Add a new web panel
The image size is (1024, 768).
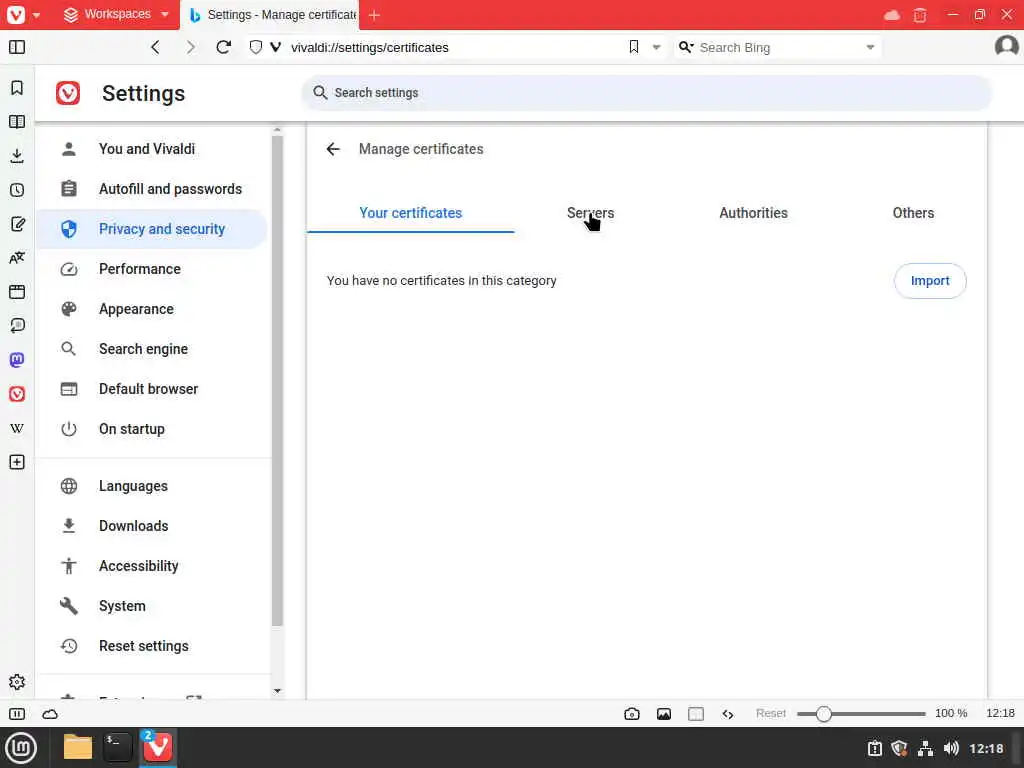[17, 462]
